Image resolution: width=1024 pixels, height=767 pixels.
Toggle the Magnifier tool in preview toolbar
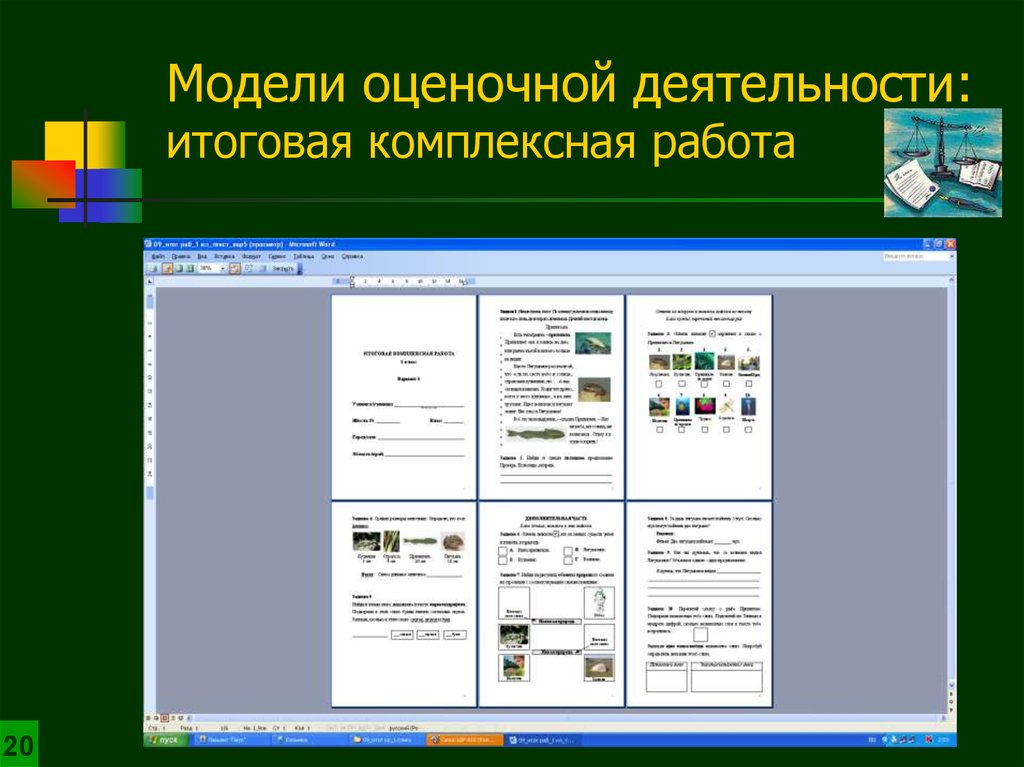pos(166,268)
